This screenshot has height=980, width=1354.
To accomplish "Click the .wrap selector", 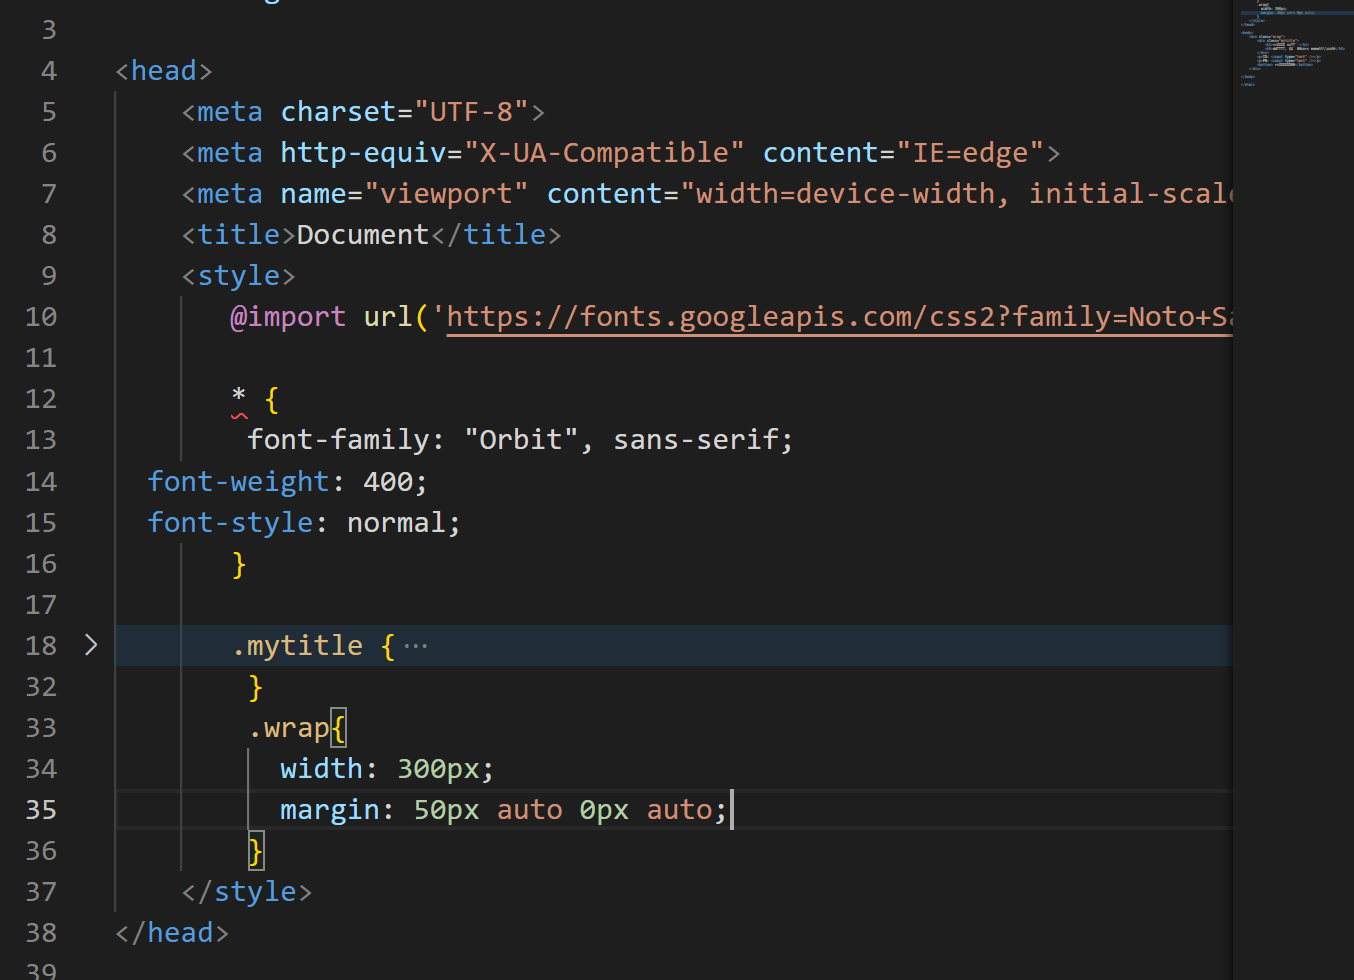I will pyautogui.click(x=289, y=728).
